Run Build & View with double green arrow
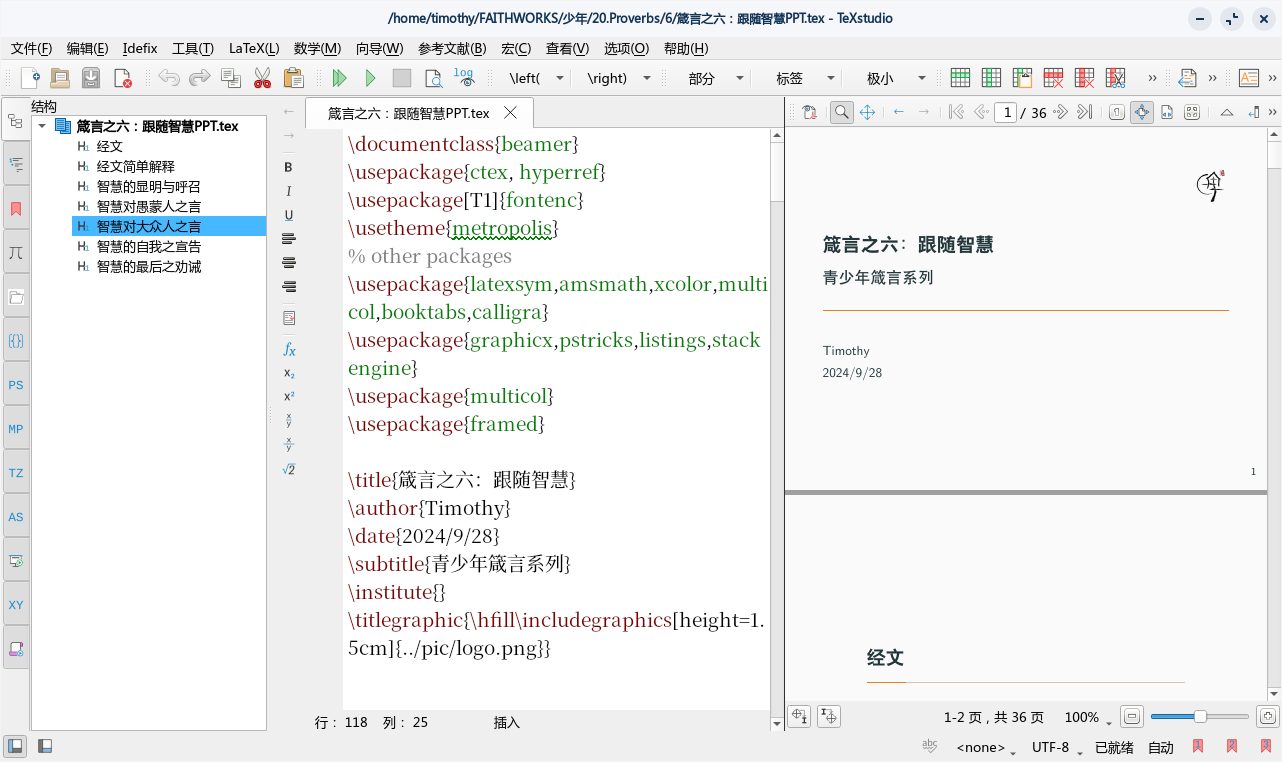 pyautogui.click(x=339, y=78)
